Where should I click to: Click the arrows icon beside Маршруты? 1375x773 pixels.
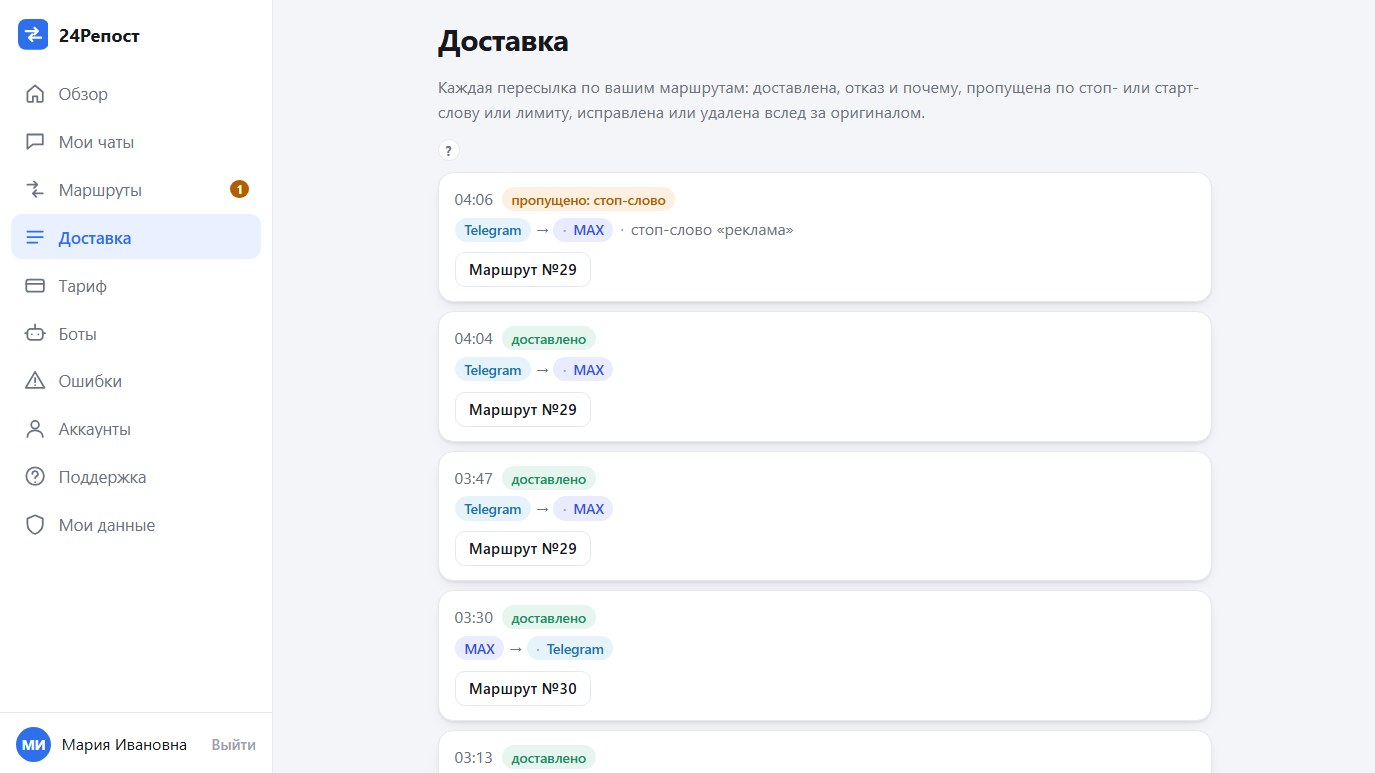tap(35, 190)
